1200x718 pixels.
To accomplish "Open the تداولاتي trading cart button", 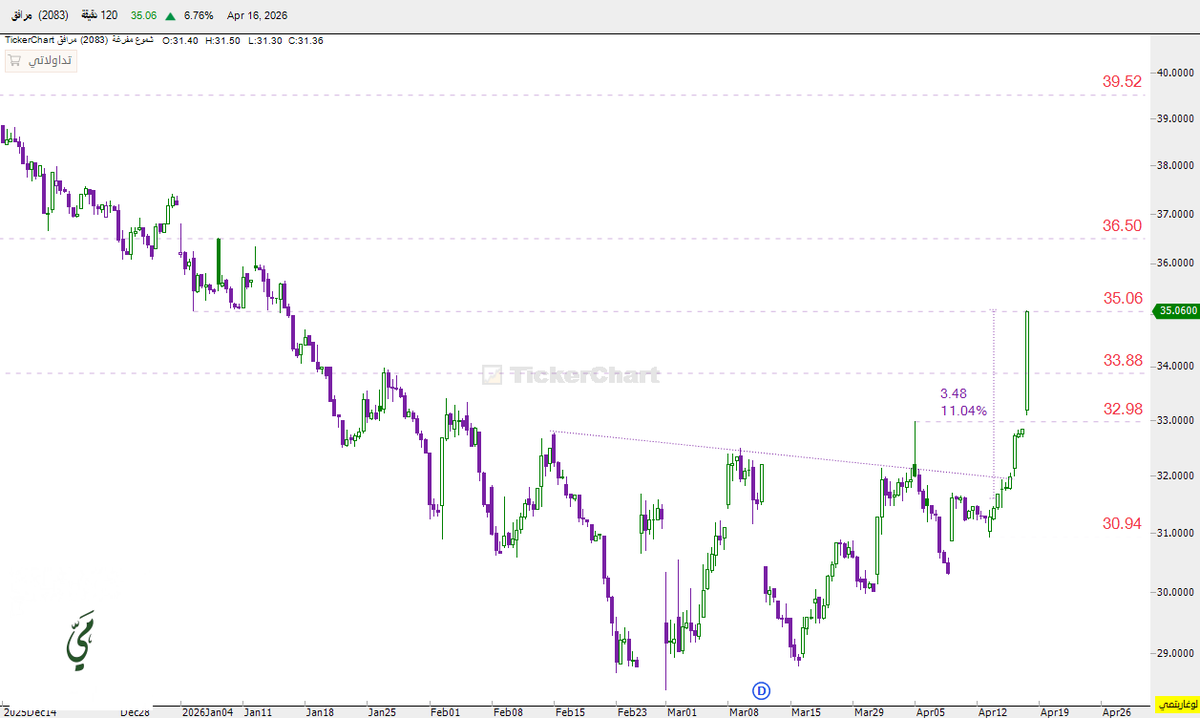I will click(41, 61).
